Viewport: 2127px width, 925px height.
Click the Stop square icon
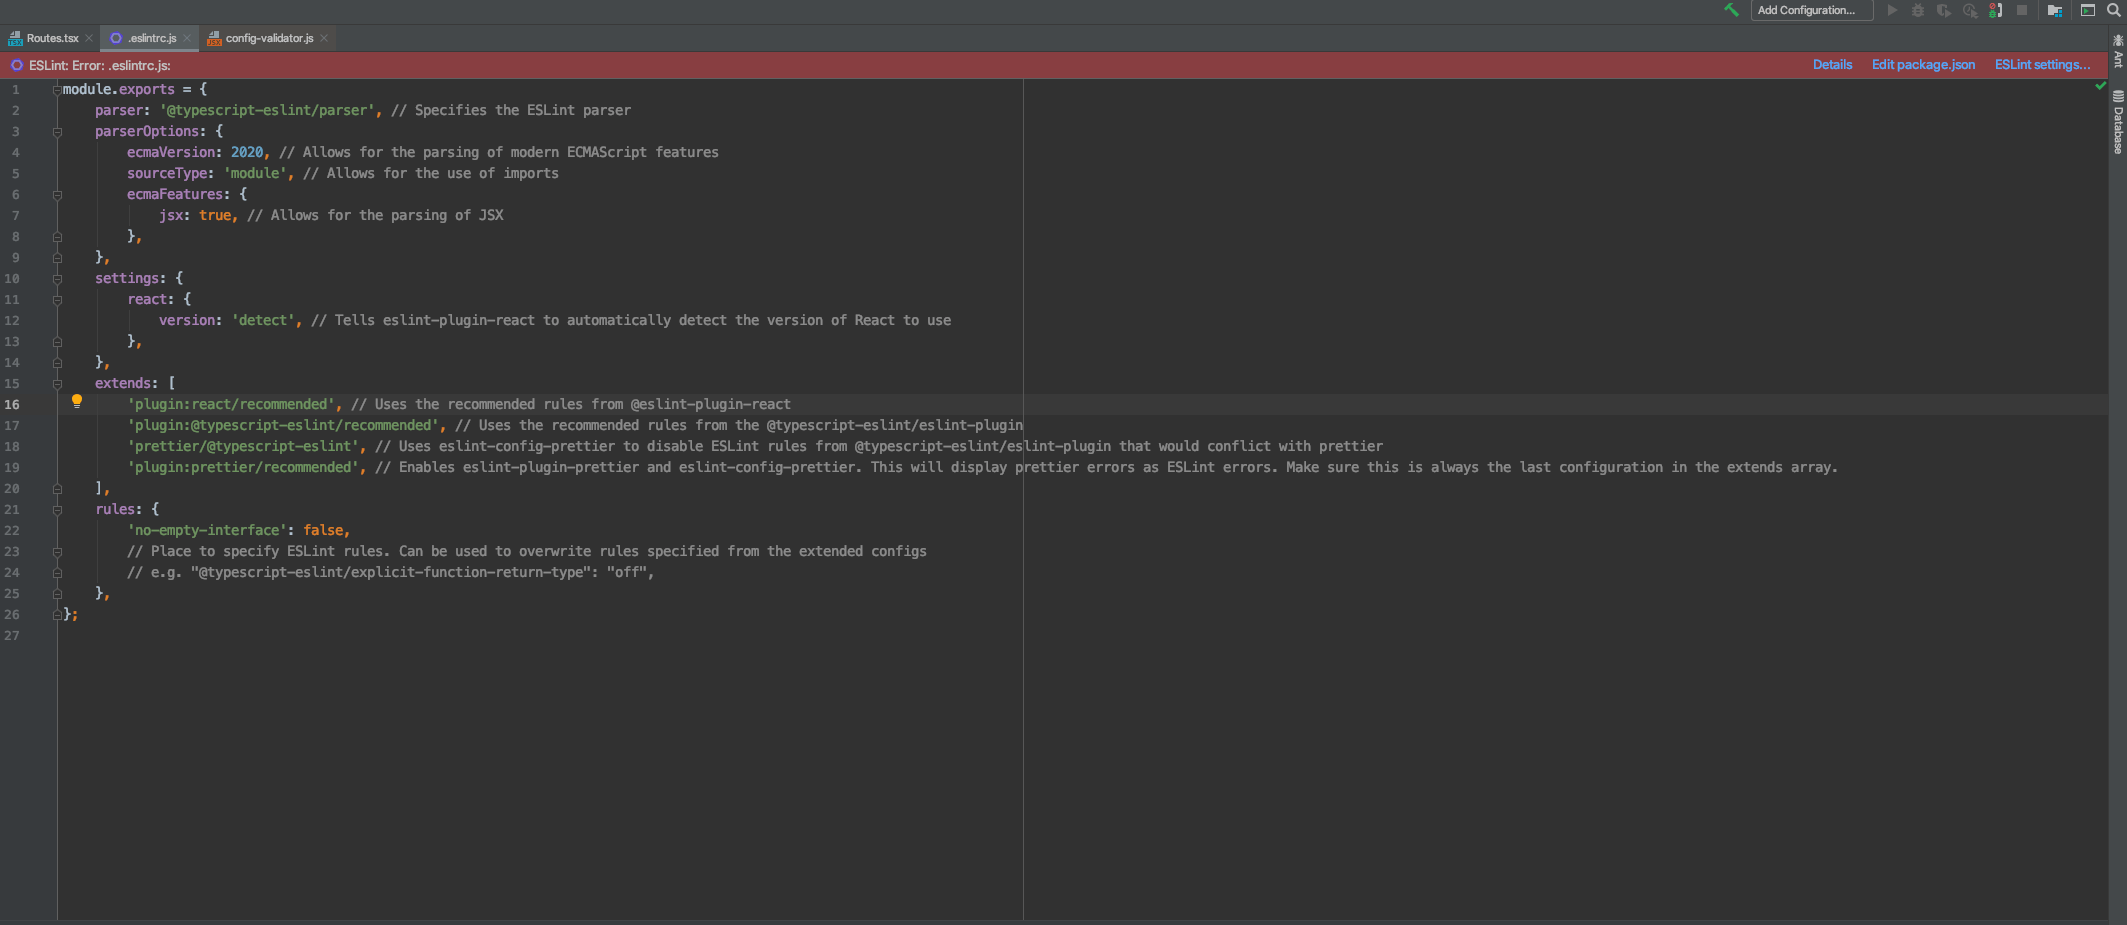pyautogui.click(x=2022, y=10)
